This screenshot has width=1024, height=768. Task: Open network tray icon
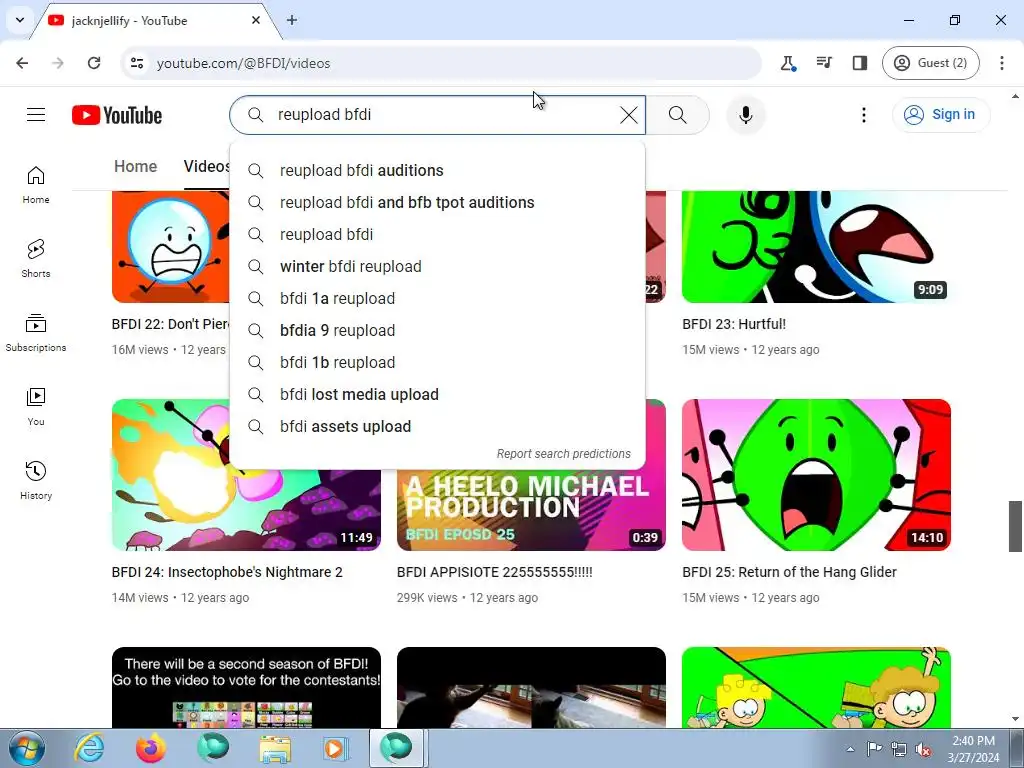point(899,749)
